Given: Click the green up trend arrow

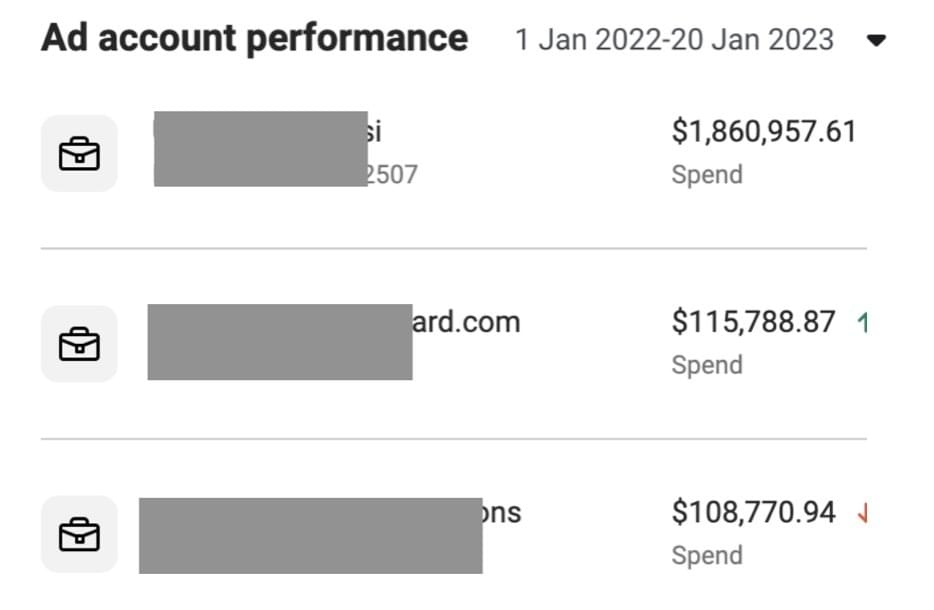Looking at the screenshot, I should 861,323.
